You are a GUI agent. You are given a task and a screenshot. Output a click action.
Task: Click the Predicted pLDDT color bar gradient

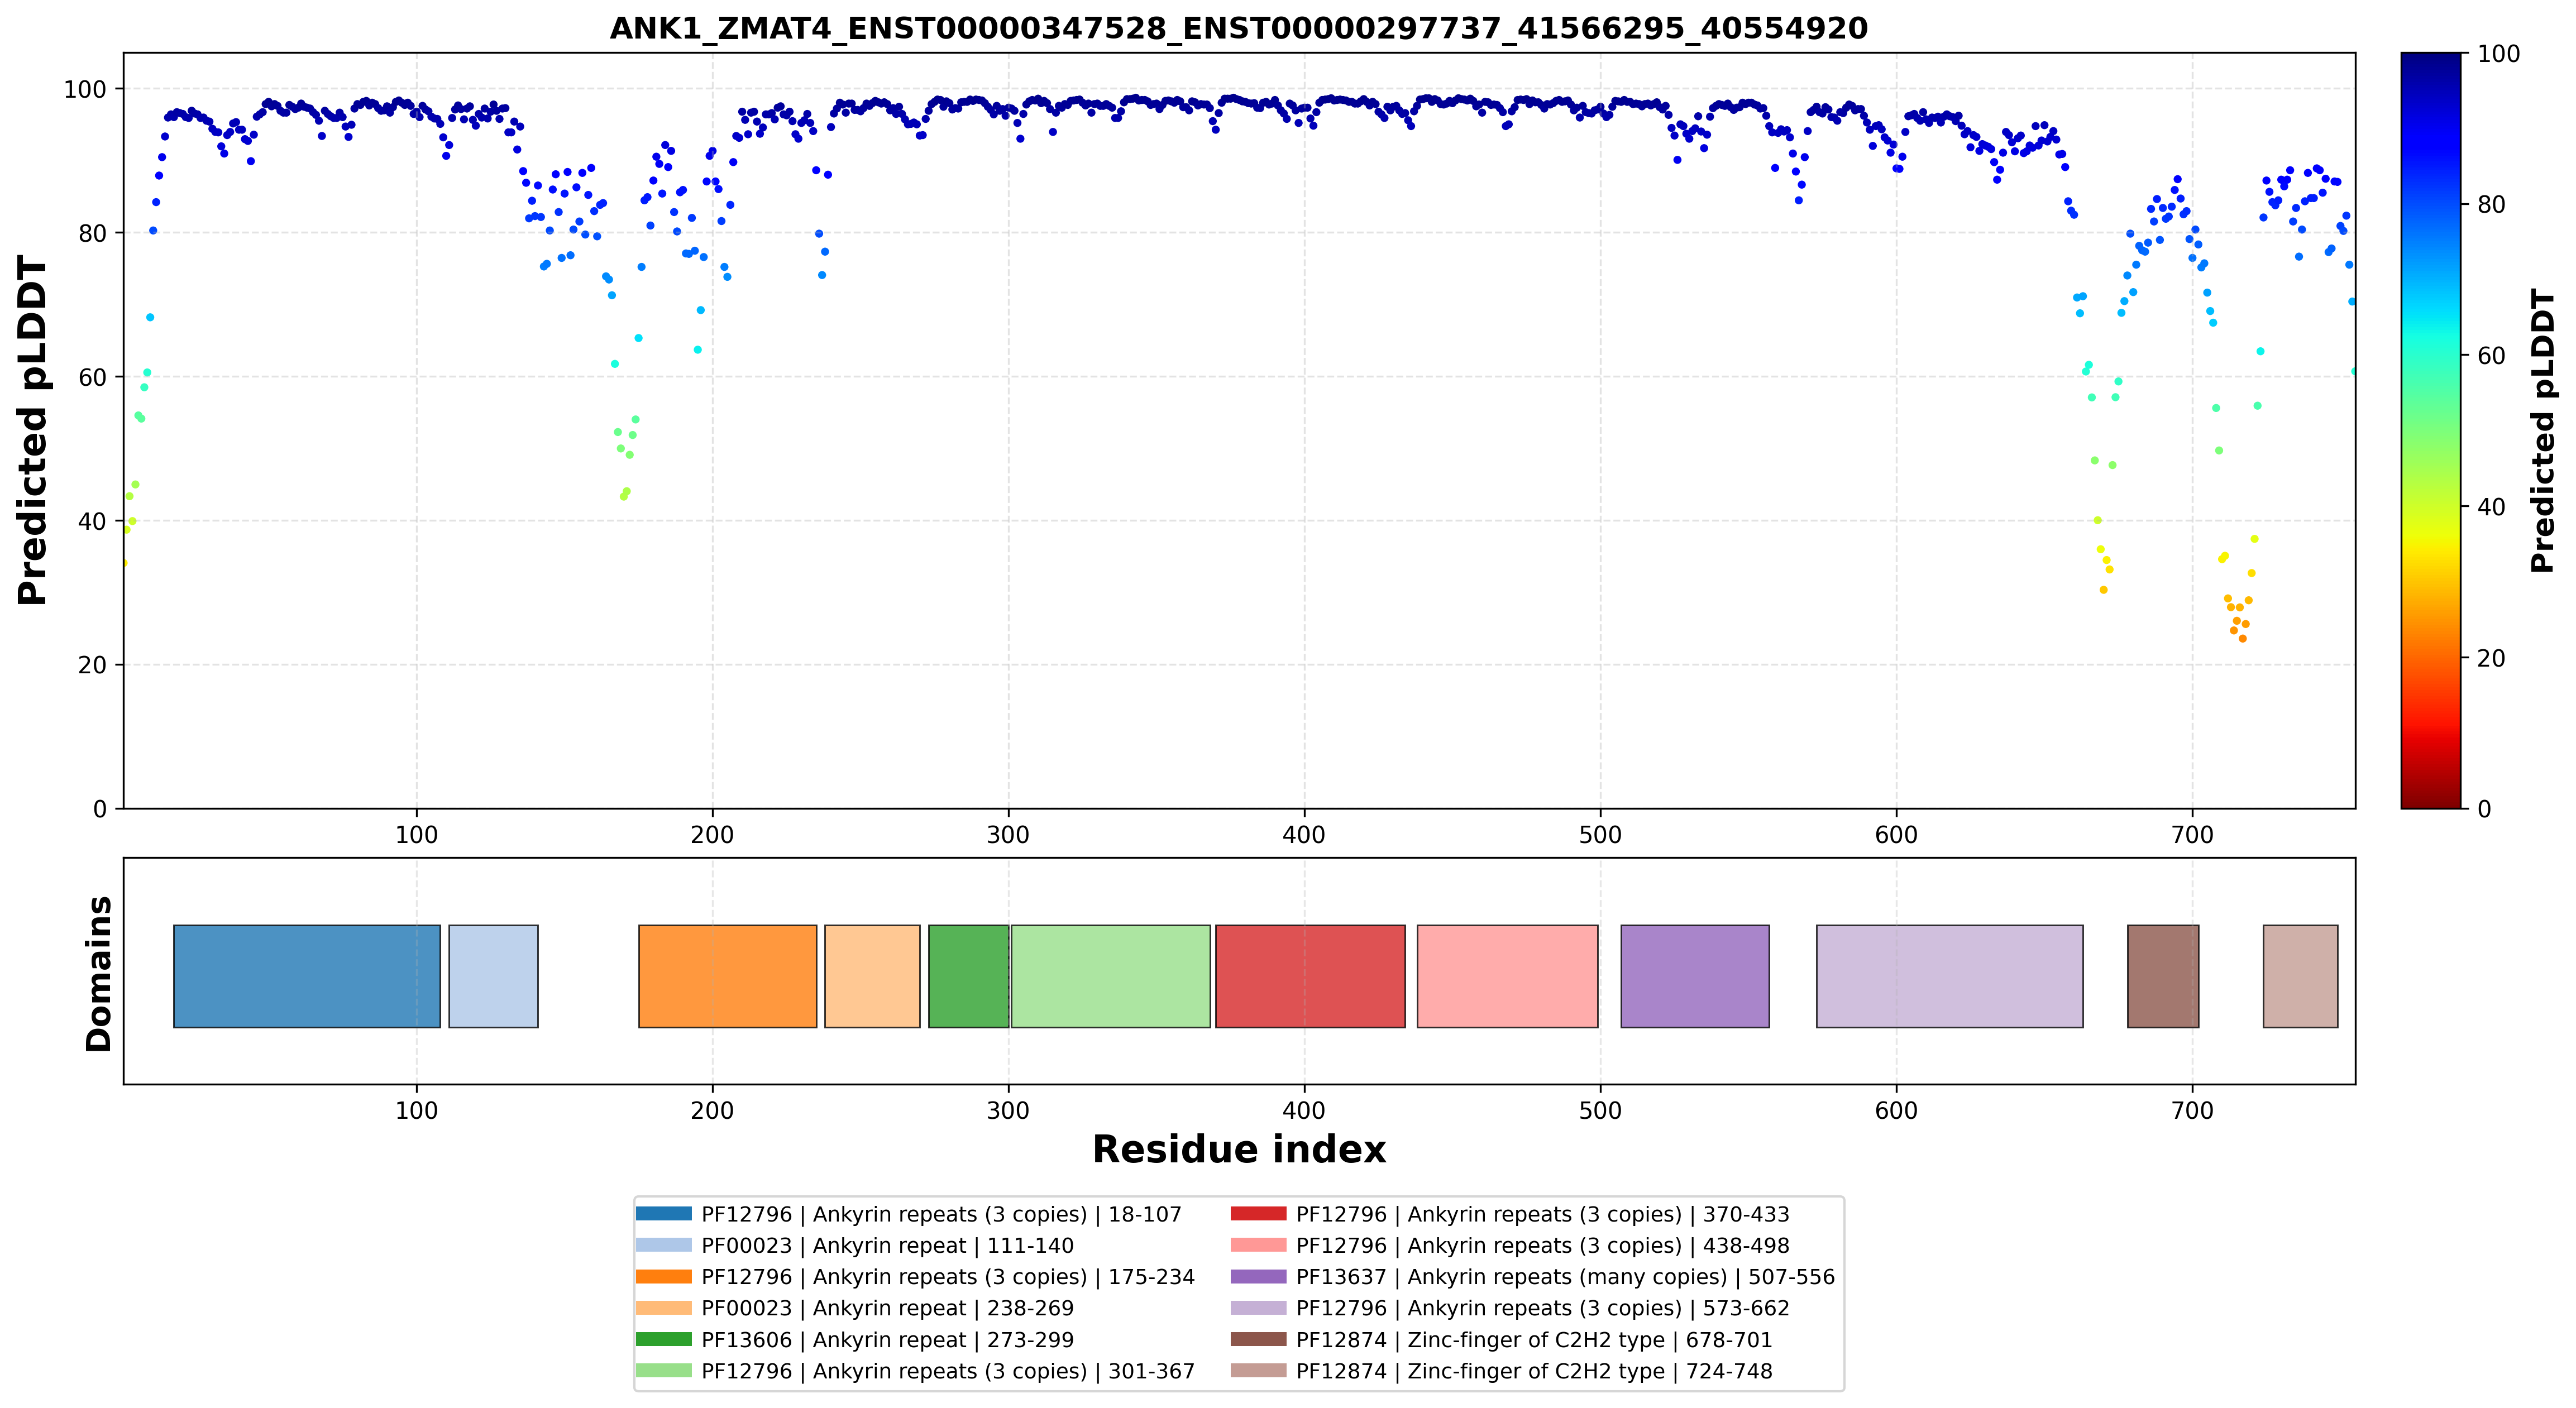pyautogui.click(x=2431, y=430)
